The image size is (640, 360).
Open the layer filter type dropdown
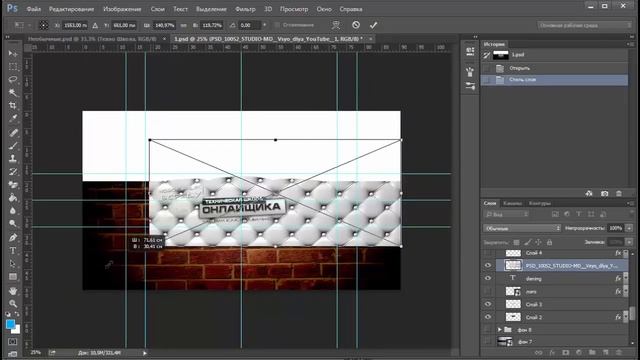[506, 214]
